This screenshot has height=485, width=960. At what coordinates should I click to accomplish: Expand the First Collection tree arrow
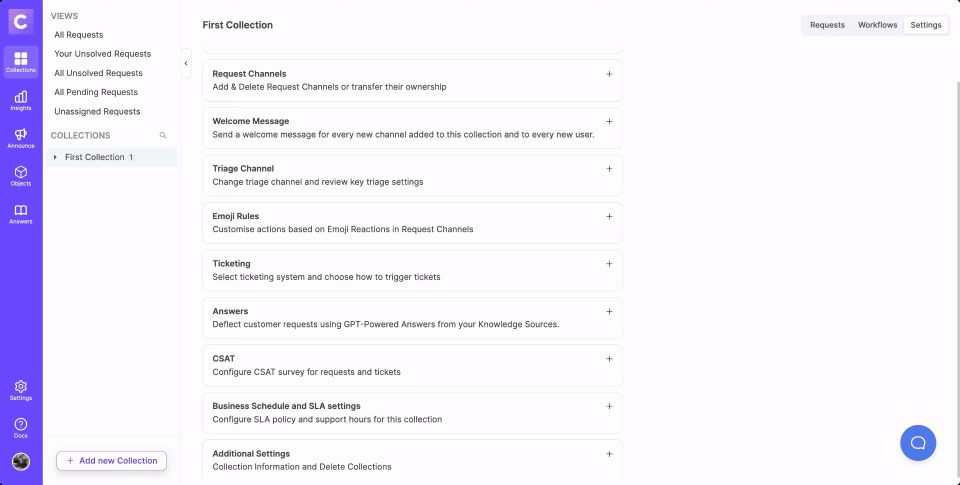tap(55, 157)
